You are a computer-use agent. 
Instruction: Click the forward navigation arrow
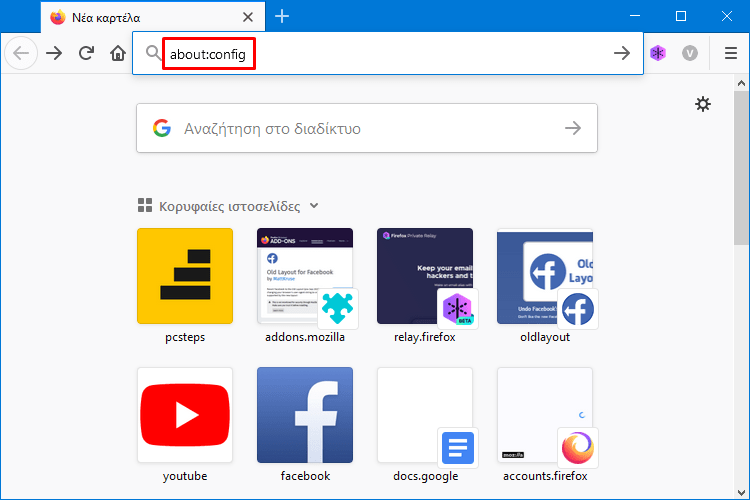pos(54,53)
